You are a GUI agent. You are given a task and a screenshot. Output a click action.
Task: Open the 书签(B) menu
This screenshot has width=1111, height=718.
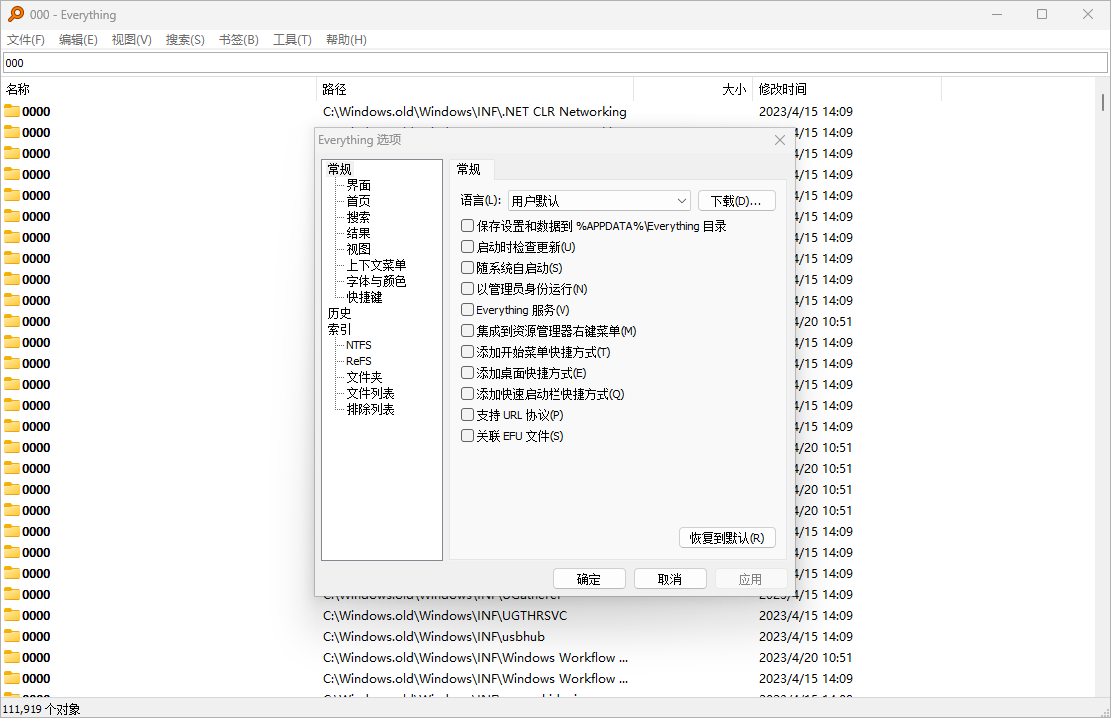[x=238, y=40]
